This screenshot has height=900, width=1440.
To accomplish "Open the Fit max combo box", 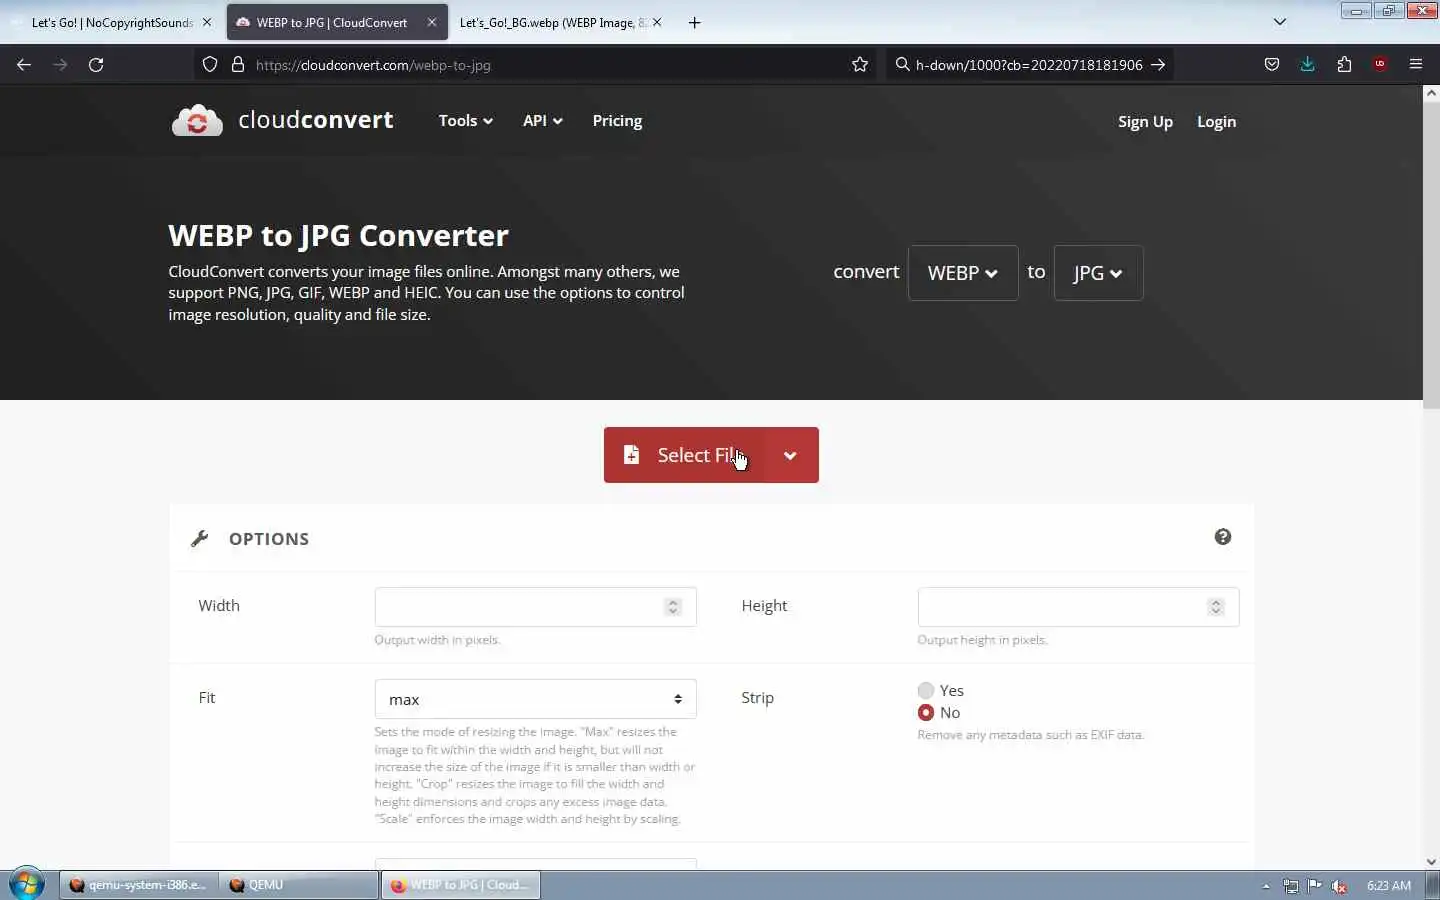I will (x=535, y=699).
